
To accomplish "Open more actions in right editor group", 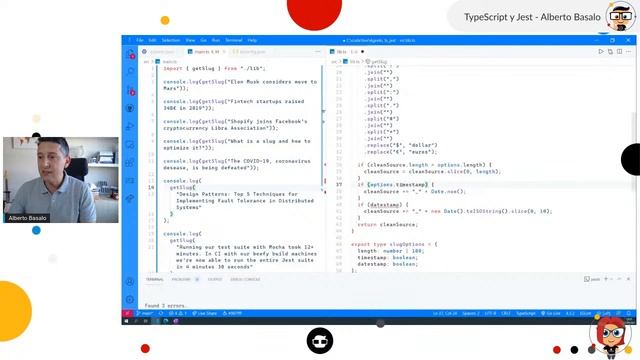I will point(629,52).
